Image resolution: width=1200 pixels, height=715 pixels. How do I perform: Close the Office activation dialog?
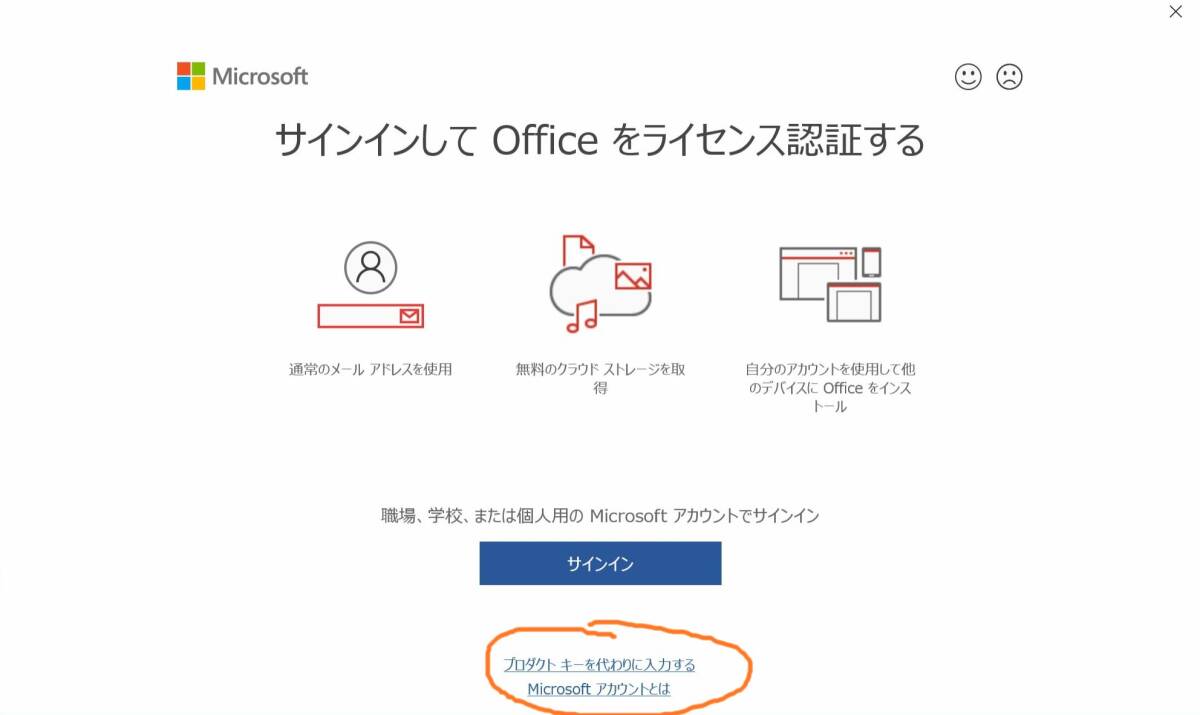click(1176, 12)
